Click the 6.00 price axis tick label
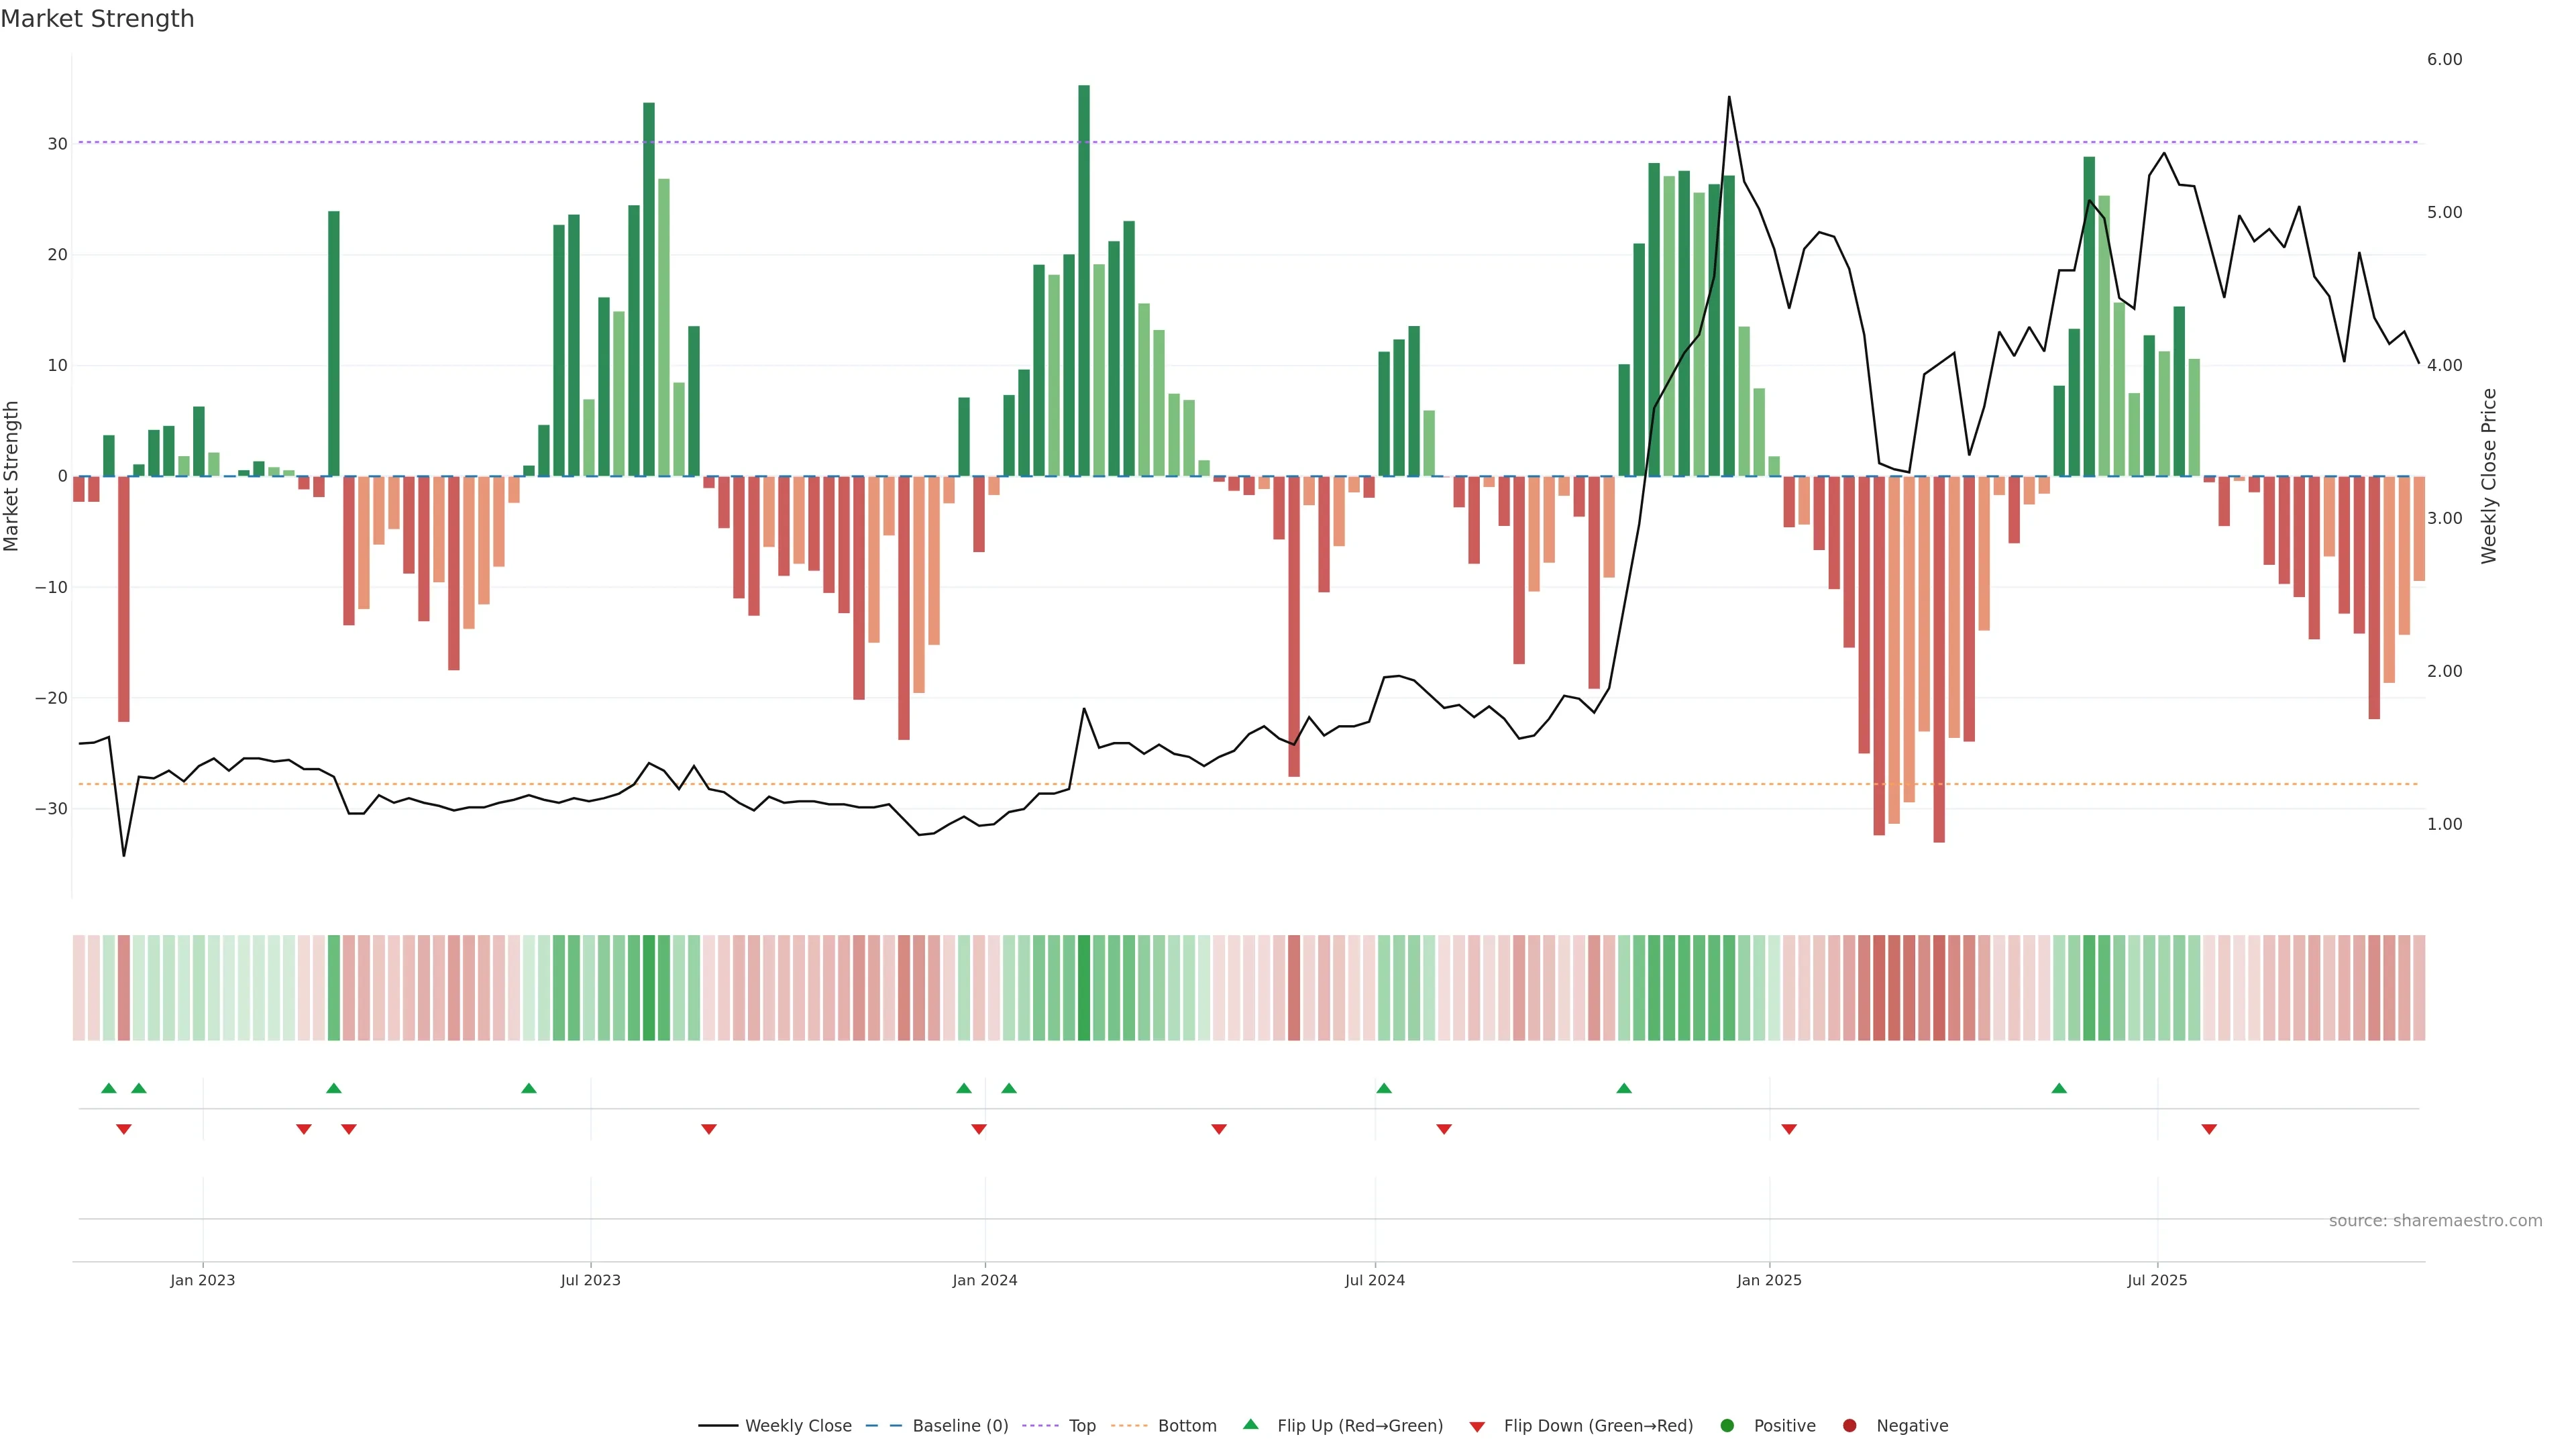 click(2444, 60)
